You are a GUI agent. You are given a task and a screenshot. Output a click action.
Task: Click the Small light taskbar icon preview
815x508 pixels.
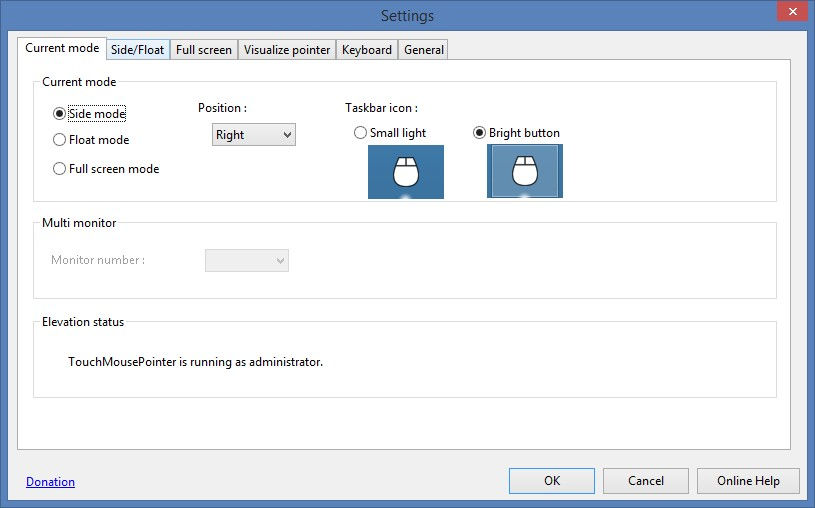(406, 172)
